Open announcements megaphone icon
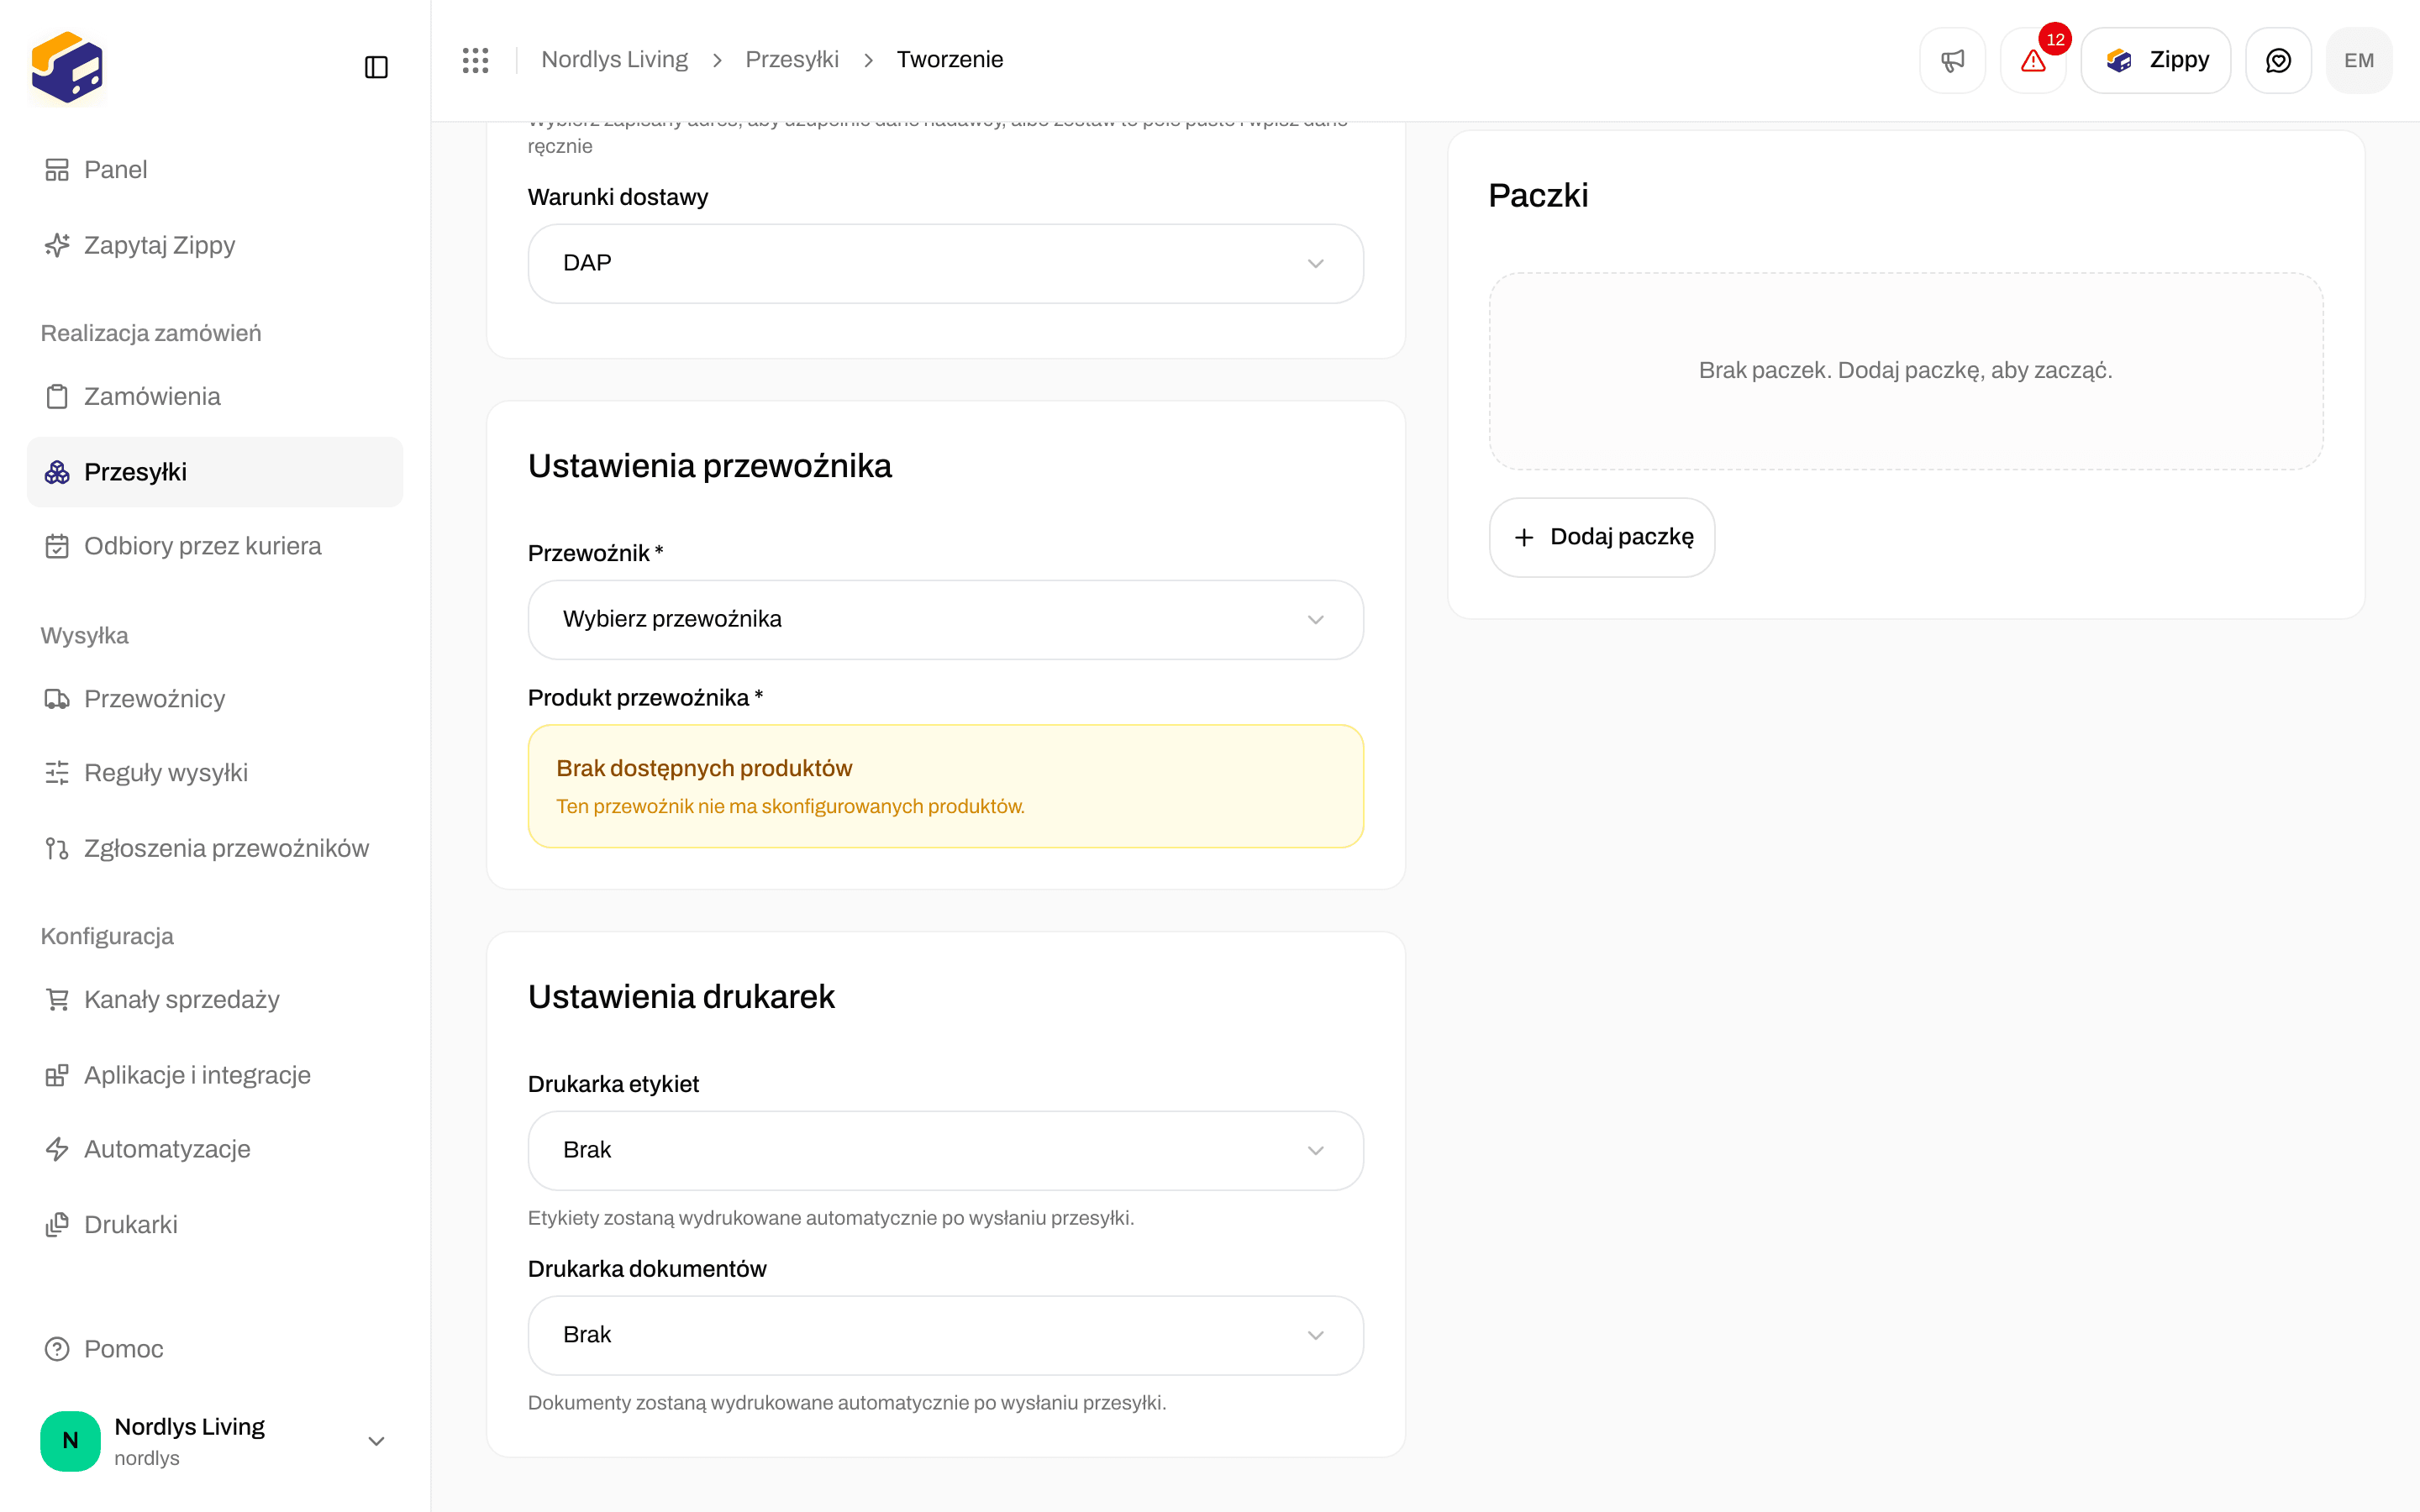 [1952, 60]
